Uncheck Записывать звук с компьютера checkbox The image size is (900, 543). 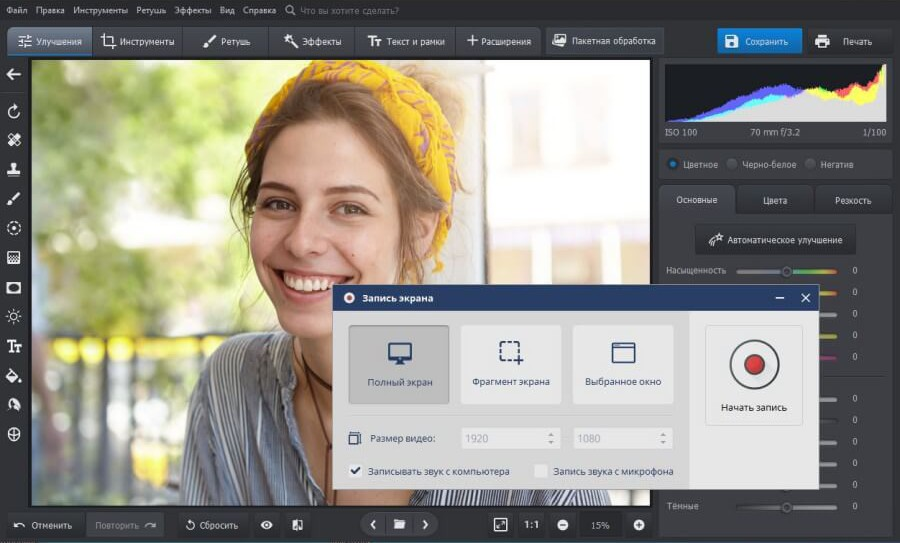point(356,471)
